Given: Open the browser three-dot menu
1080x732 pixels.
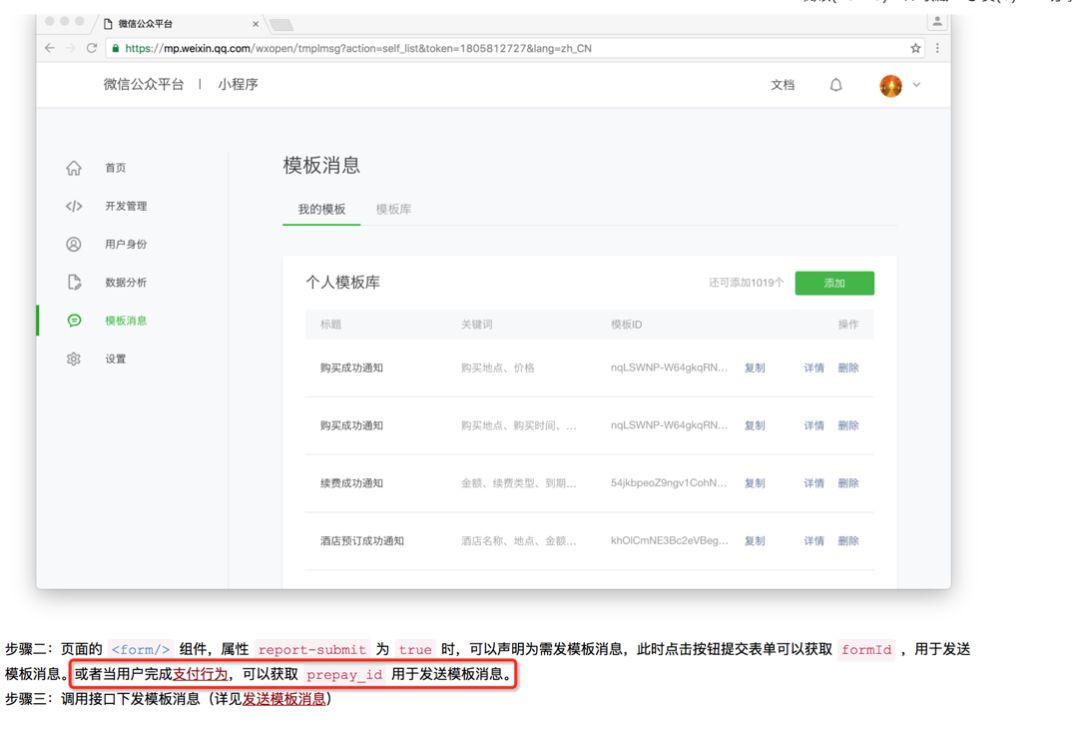Looking at the screenshot, I should point(937,48).
